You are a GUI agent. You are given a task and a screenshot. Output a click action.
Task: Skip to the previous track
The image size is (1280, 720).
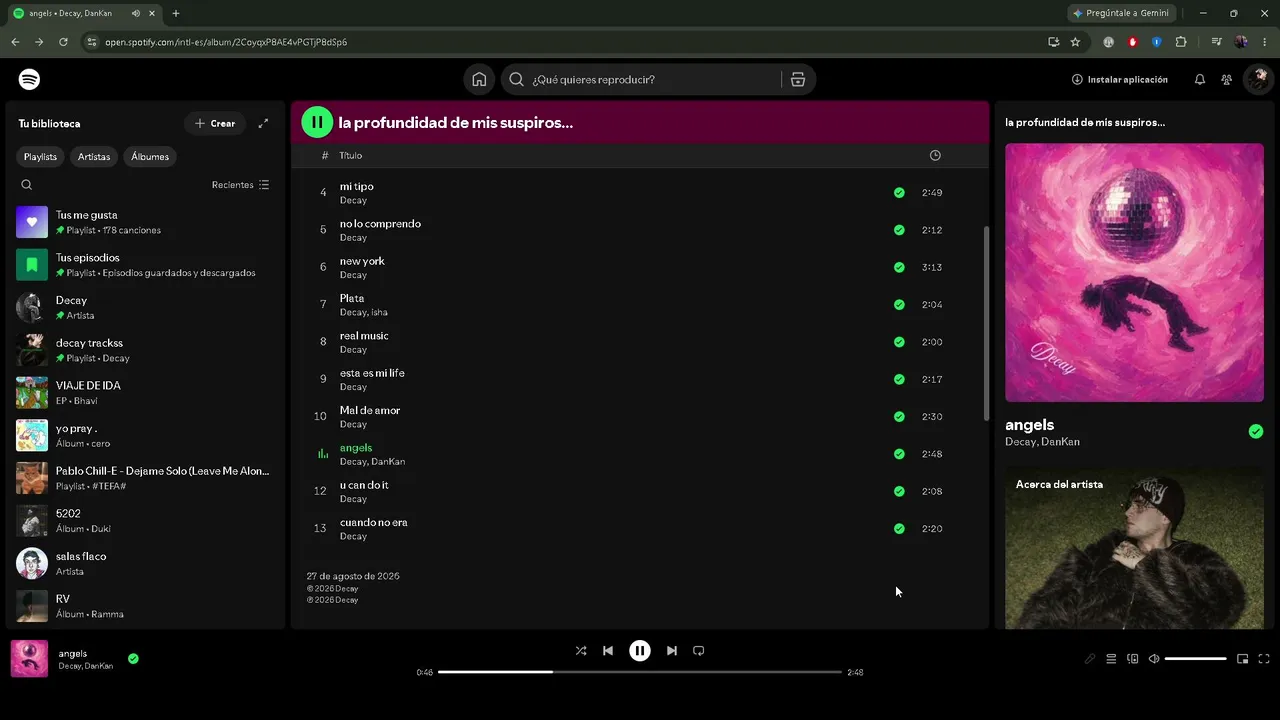coord(608,651)
